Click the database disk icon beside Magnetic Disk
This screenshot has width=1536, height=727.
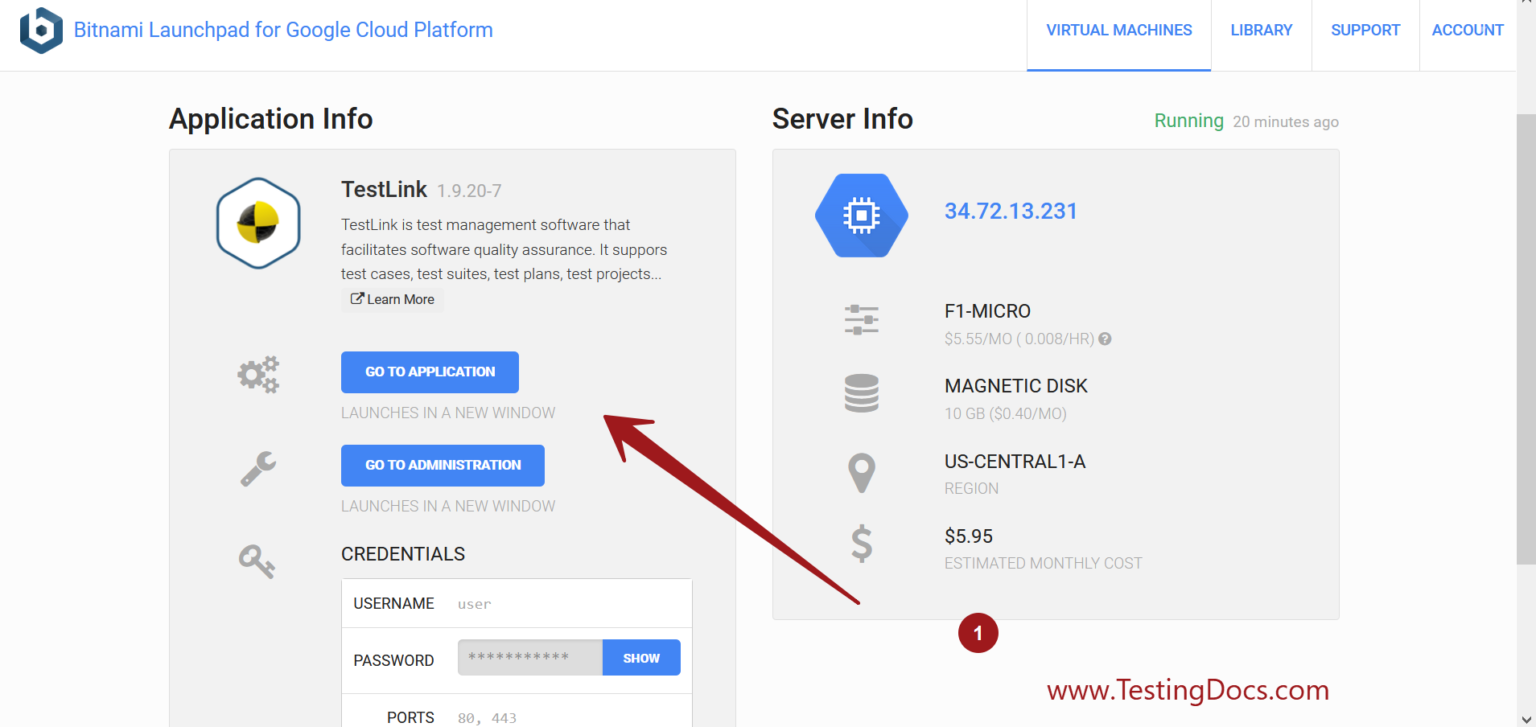pyautogui.click(x=861, y=394)
